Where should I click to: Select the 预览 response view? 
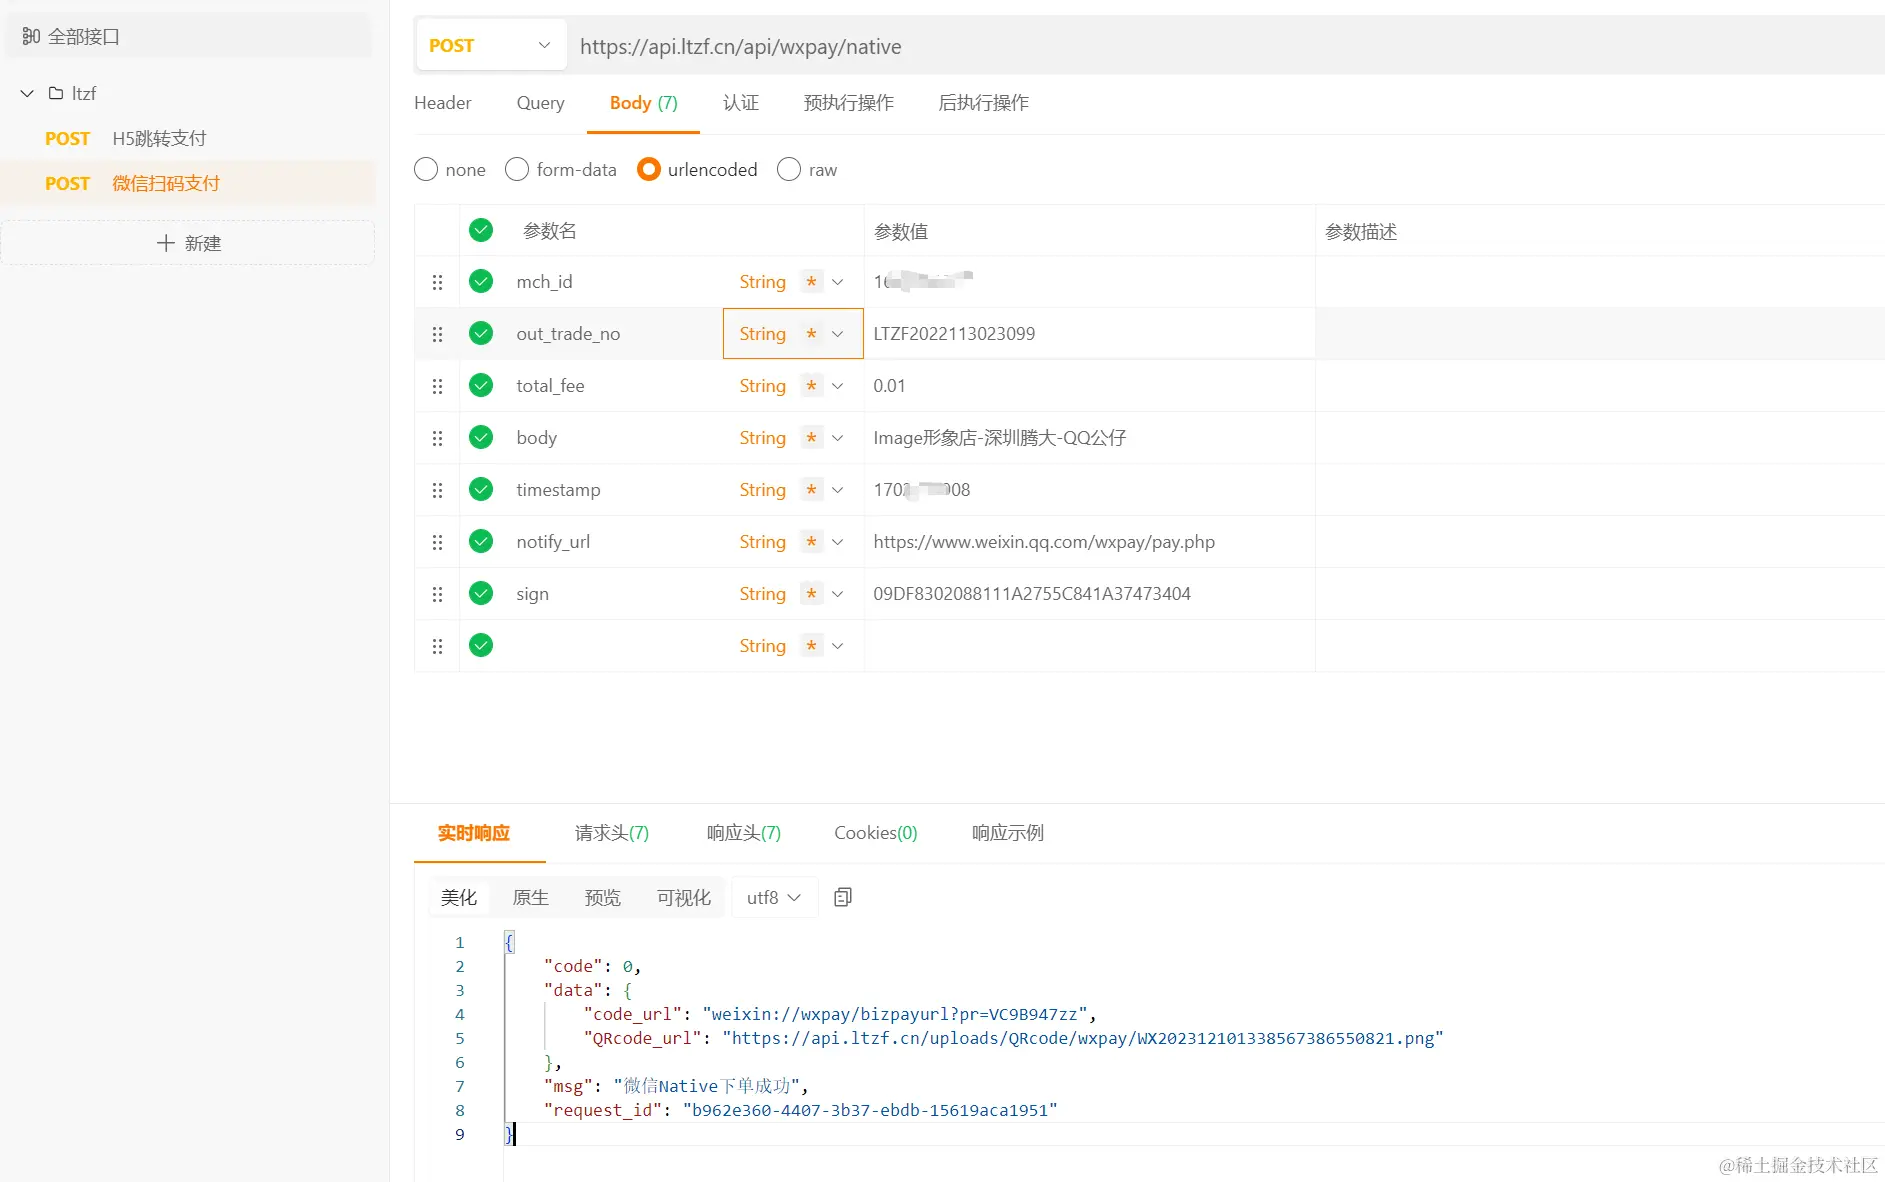tap(603, 897)
